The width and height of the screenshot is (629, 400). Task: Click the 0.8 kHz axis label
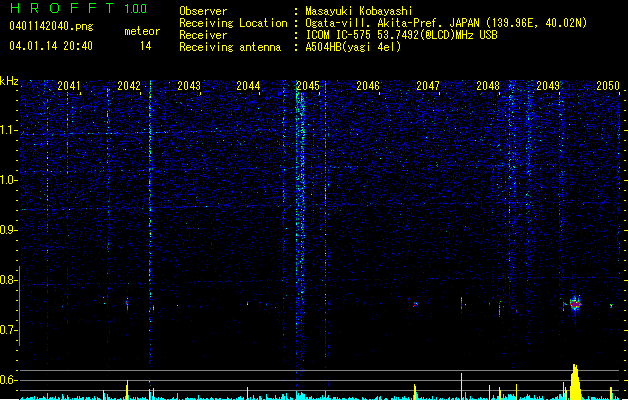pyautogui.click(x=7, y=280)
